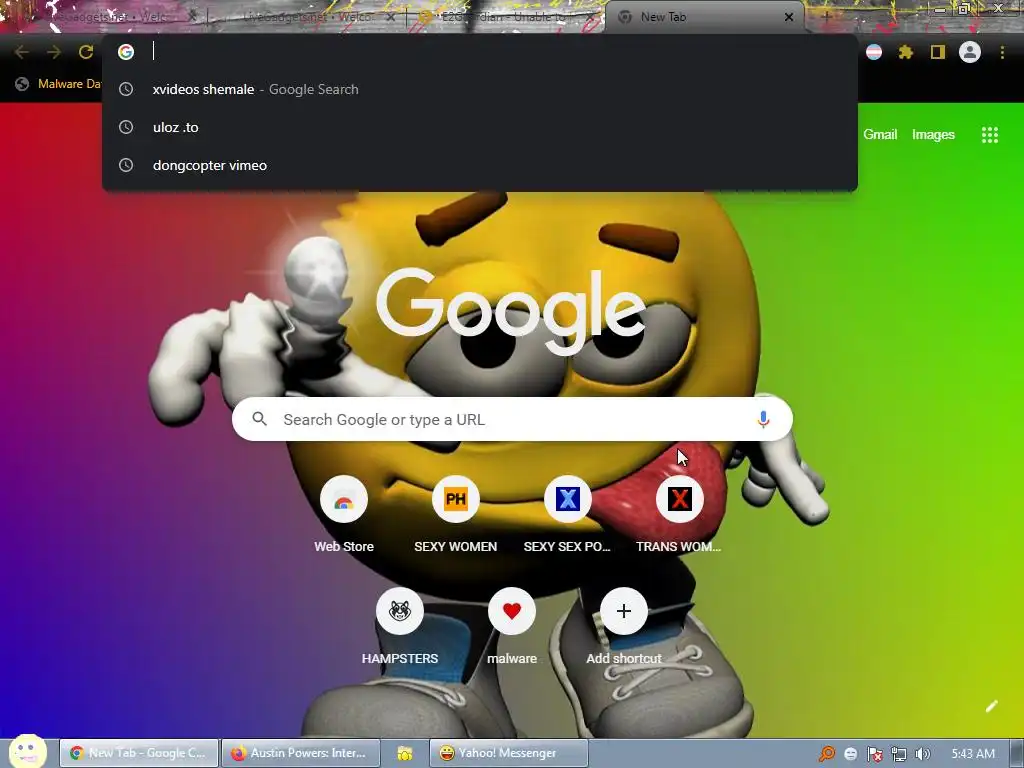
Task: Click the network tray icon
Action: click(x=899, y=754)
